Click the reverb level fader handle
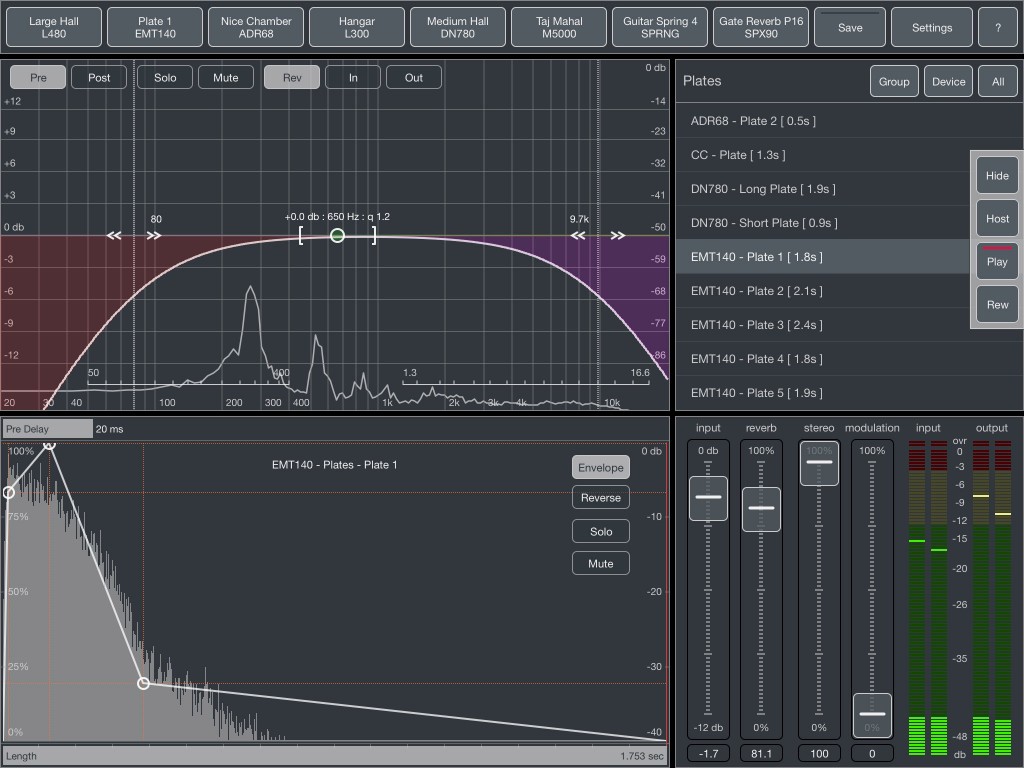This screenshot has width=1024, height=768. (761, 508)
